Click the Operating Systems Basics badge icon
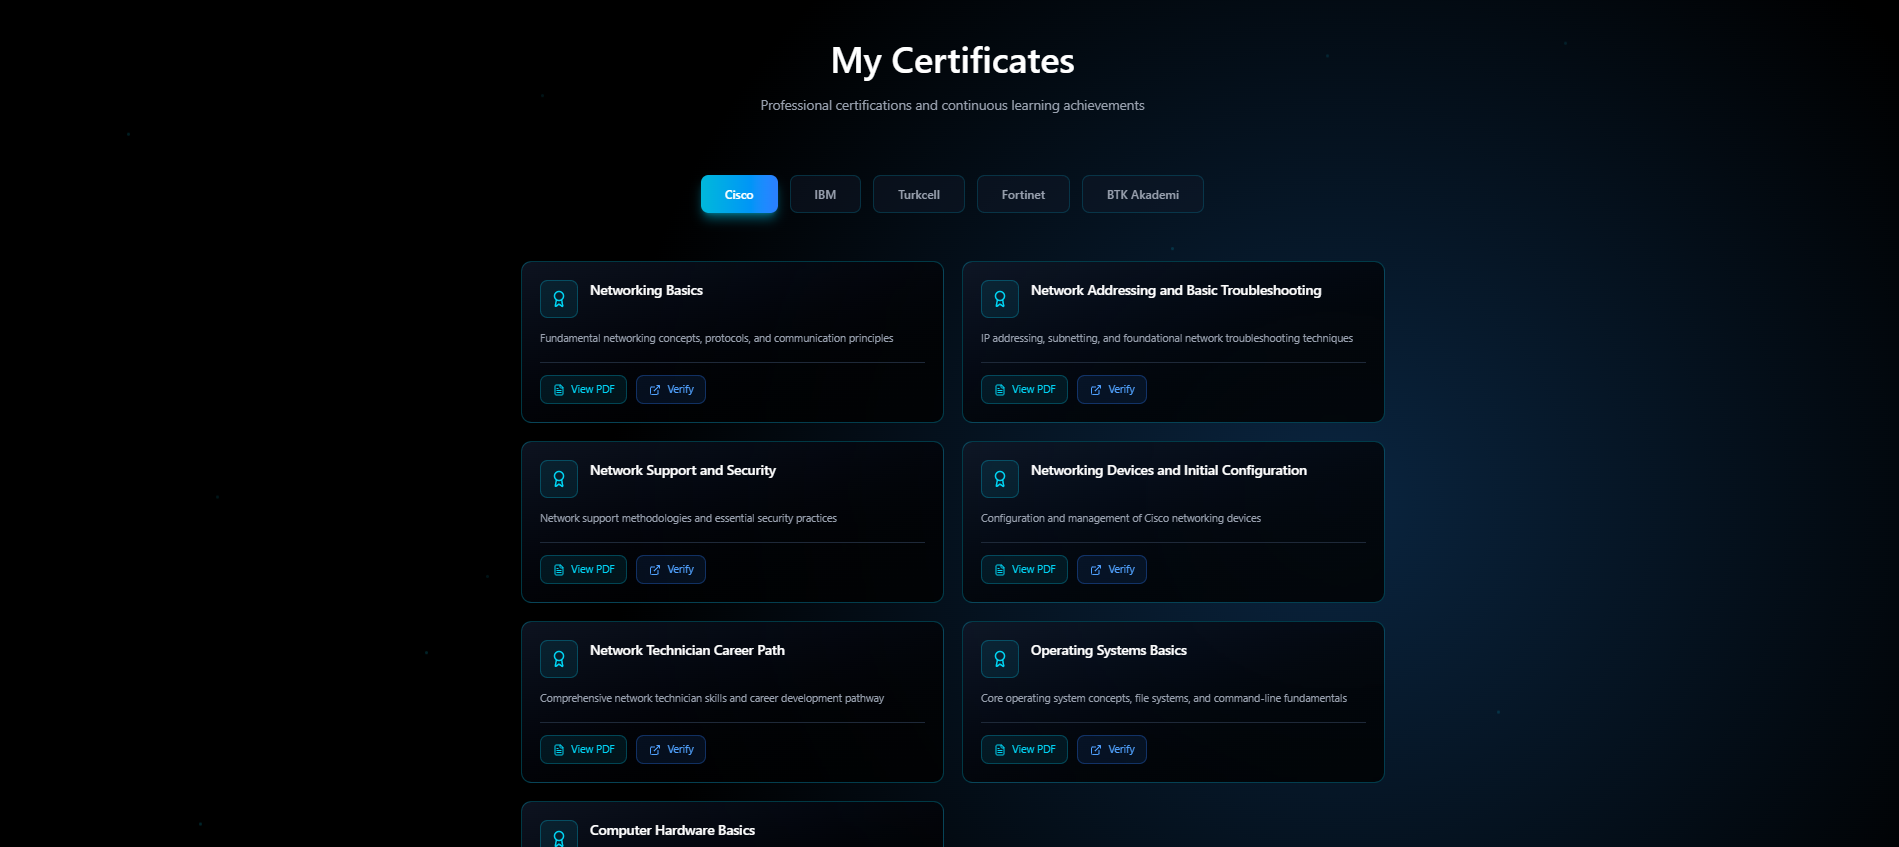Image resolution: width=1899 pixels, height=847 pixels. tap(1000, 659)
